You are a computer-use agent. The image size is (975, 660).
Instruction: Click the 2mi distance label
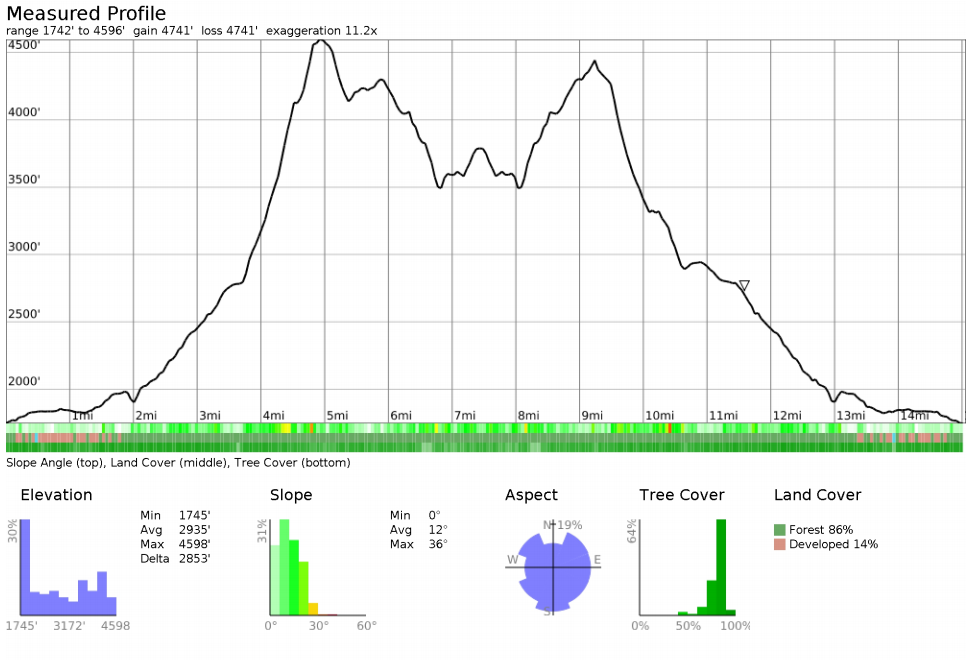click(x=146, y=416)
